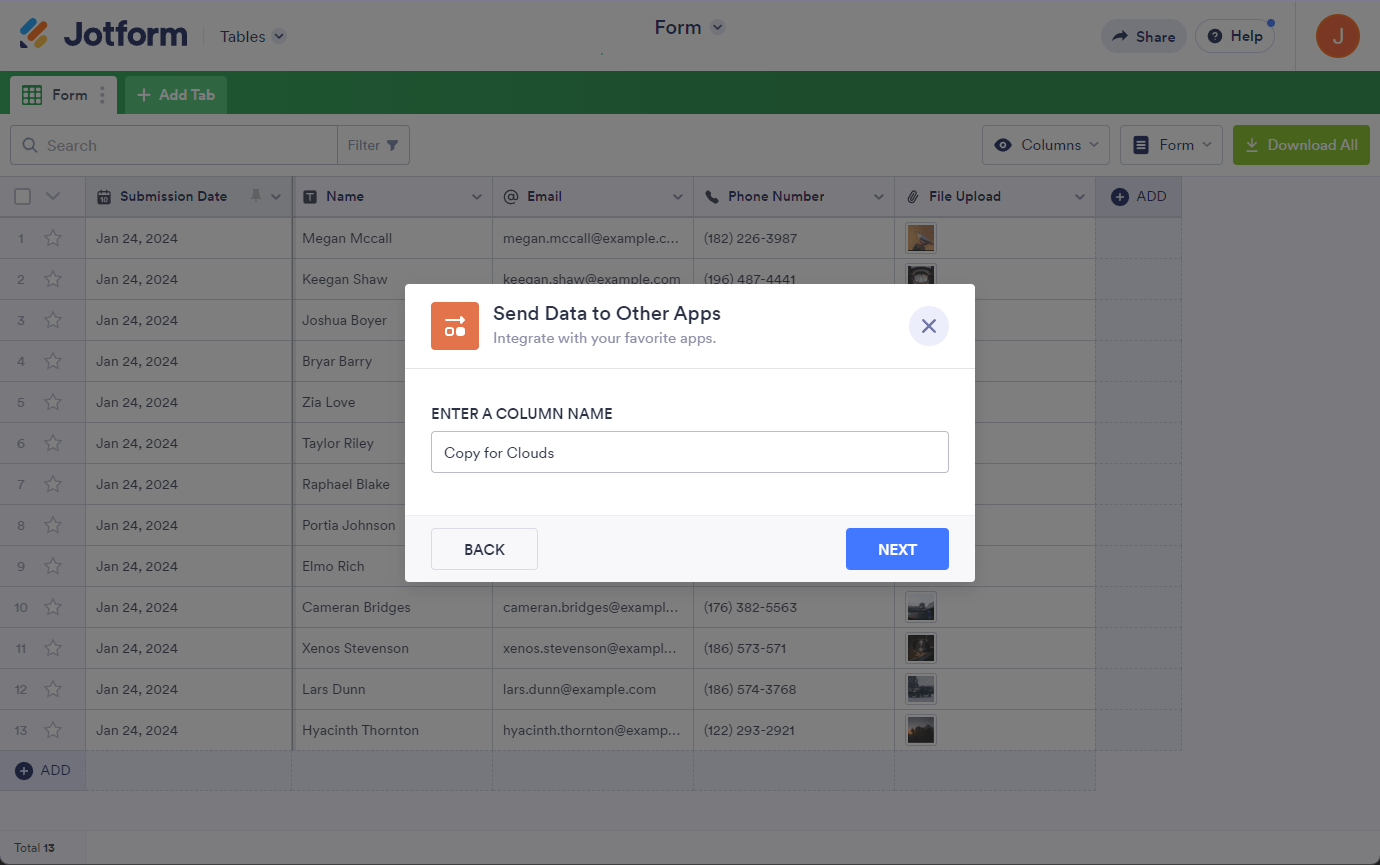Click the pin icon on Submission Date column
1380x865 pixels.
click(255, 196)
